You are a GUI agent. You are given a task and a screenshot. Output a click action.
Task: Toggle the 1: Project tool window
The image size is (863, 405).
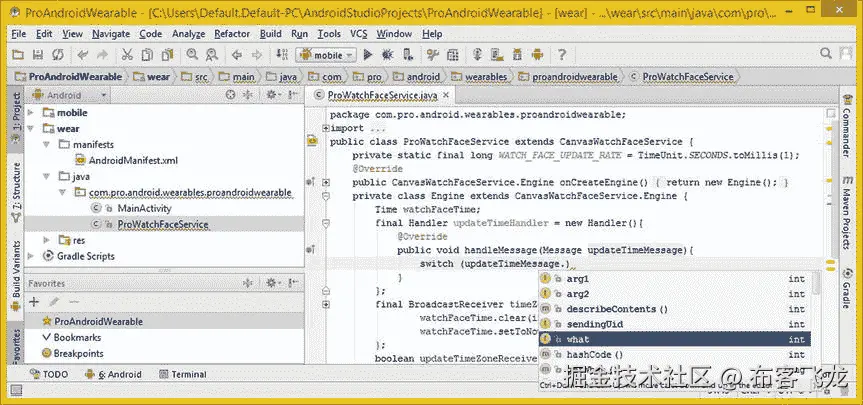[15, 119]
